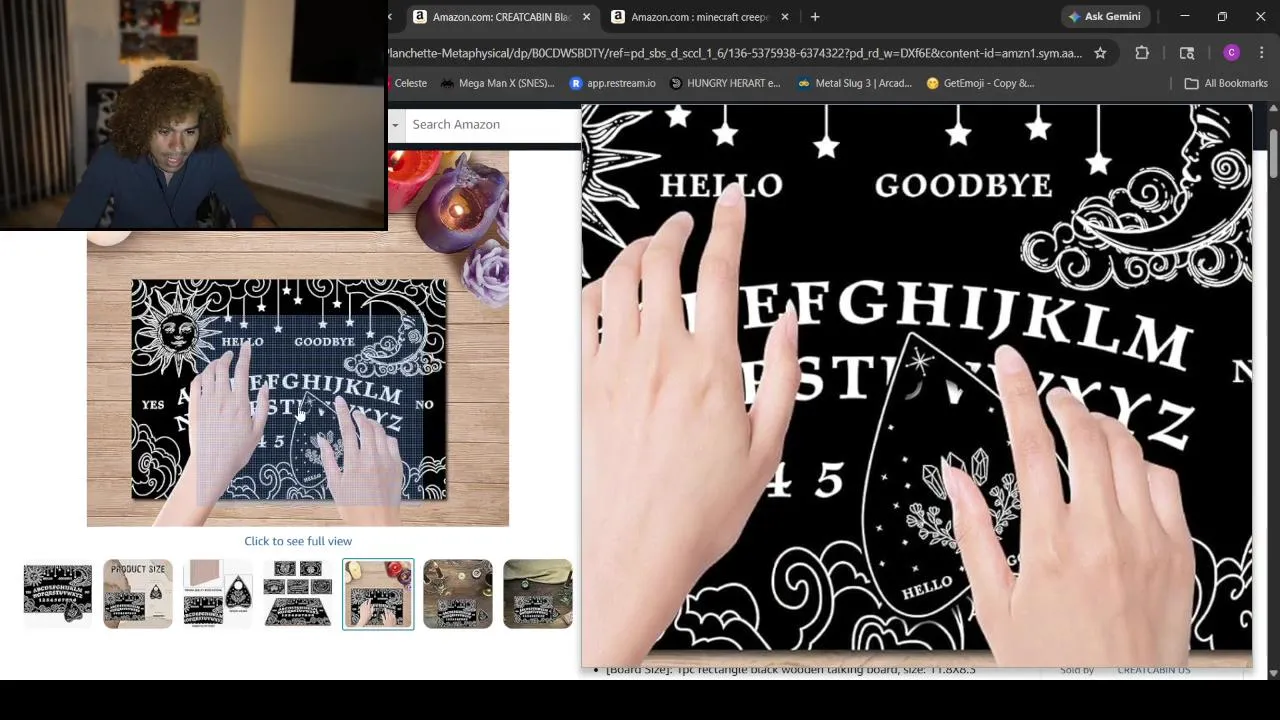
Task: Switch to the minecraft creeper tab
Action: point(699,17)
